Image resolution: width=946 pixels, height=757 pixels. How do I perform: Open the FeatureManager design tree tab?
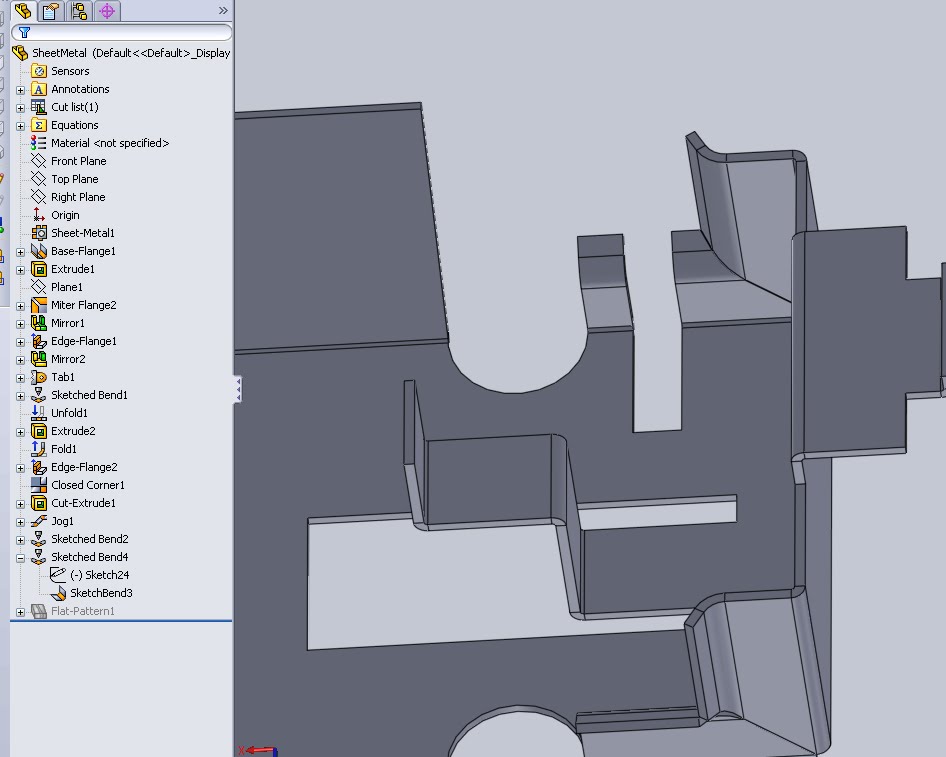[24, 11]
